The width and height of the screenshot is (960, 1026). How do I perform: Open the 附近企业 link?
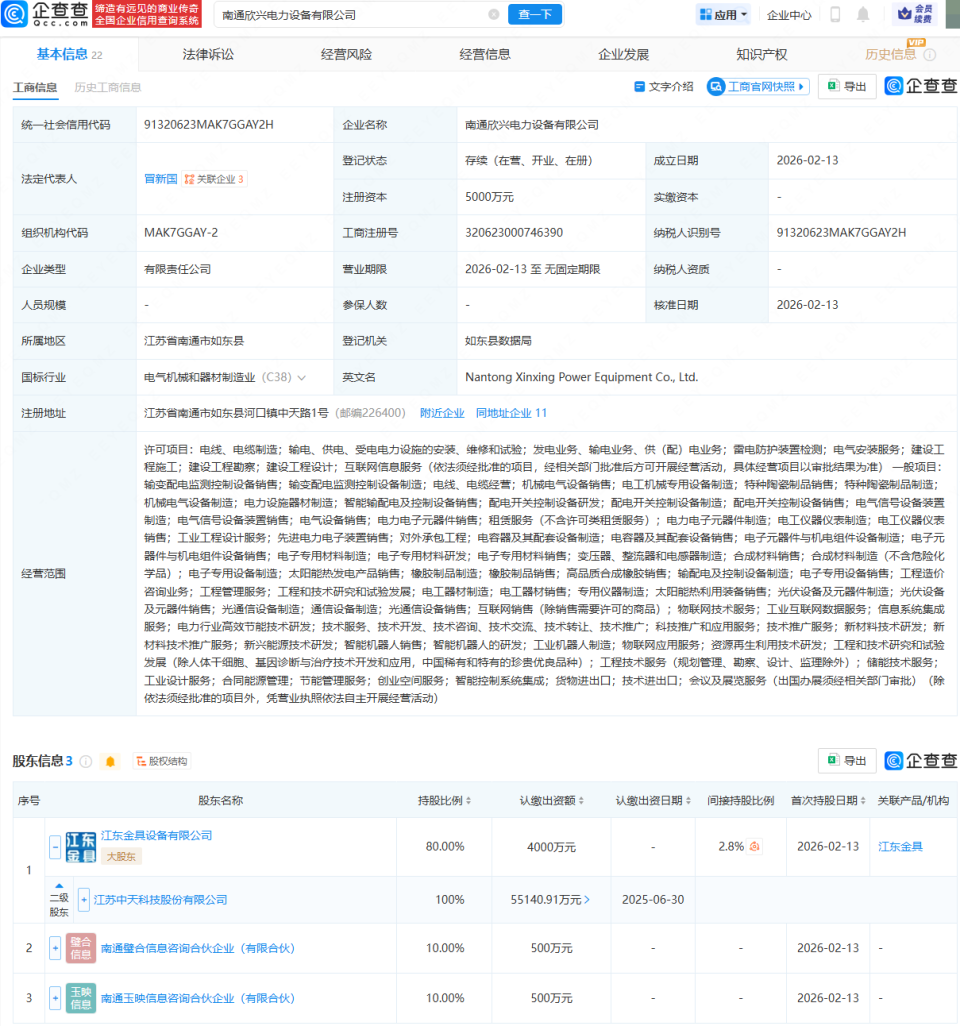(442, 412)
